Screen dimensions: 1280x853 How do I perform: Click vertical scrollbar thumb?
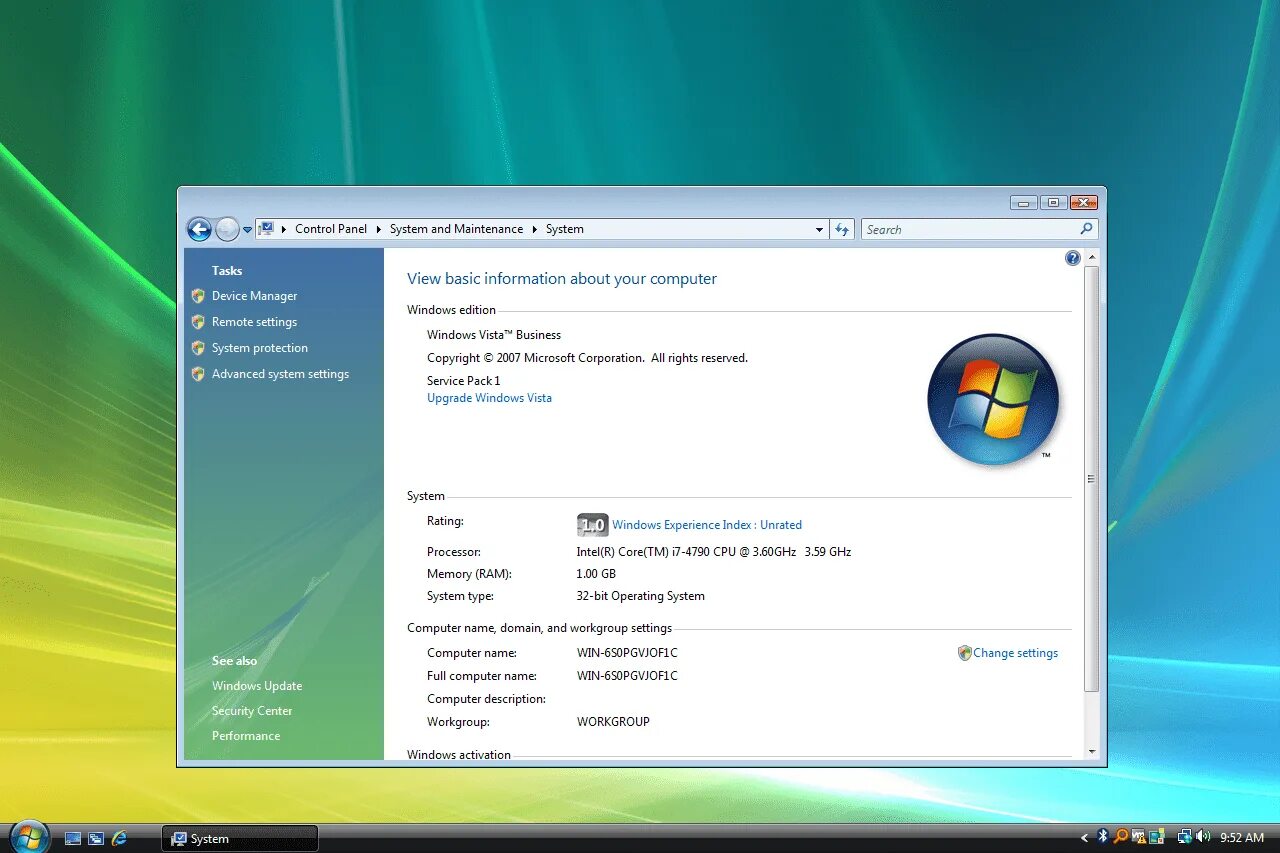[1092, 479]
